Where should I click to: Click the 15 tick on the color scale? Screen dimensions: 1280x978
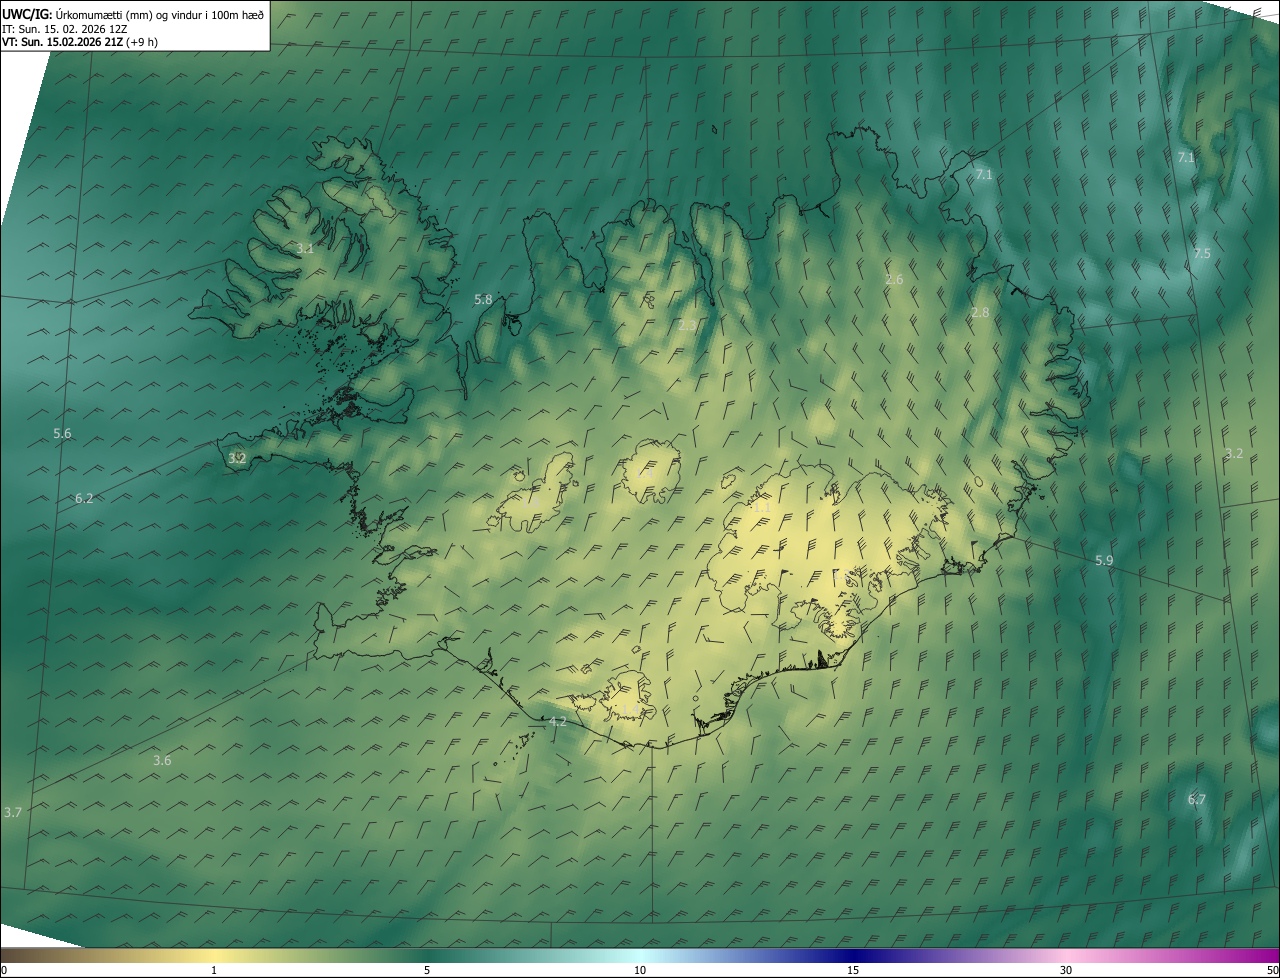[853, 970]
